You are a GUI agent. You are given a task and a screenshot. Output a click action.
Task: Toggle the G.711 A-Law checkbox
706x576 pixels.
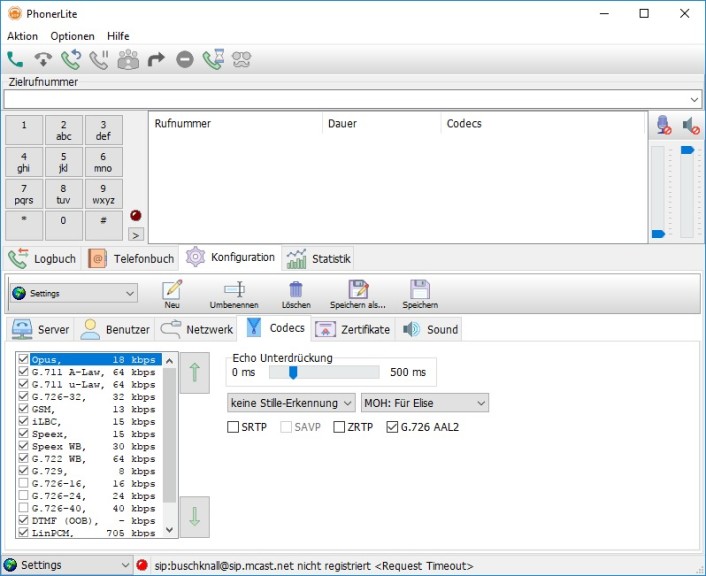click(x=23, y=372)
